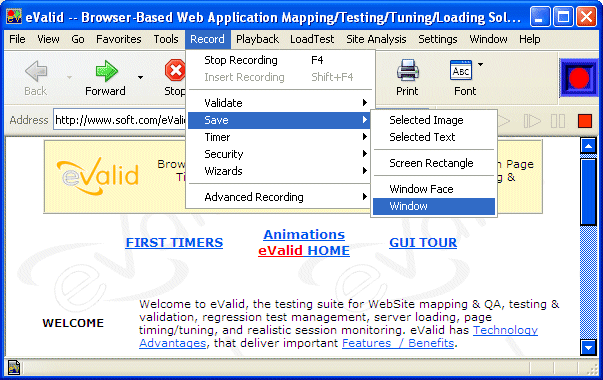The height and width of the screenshot is (380, 603).
Task: Open the Font button dropdown arrow
Action: 480,64
